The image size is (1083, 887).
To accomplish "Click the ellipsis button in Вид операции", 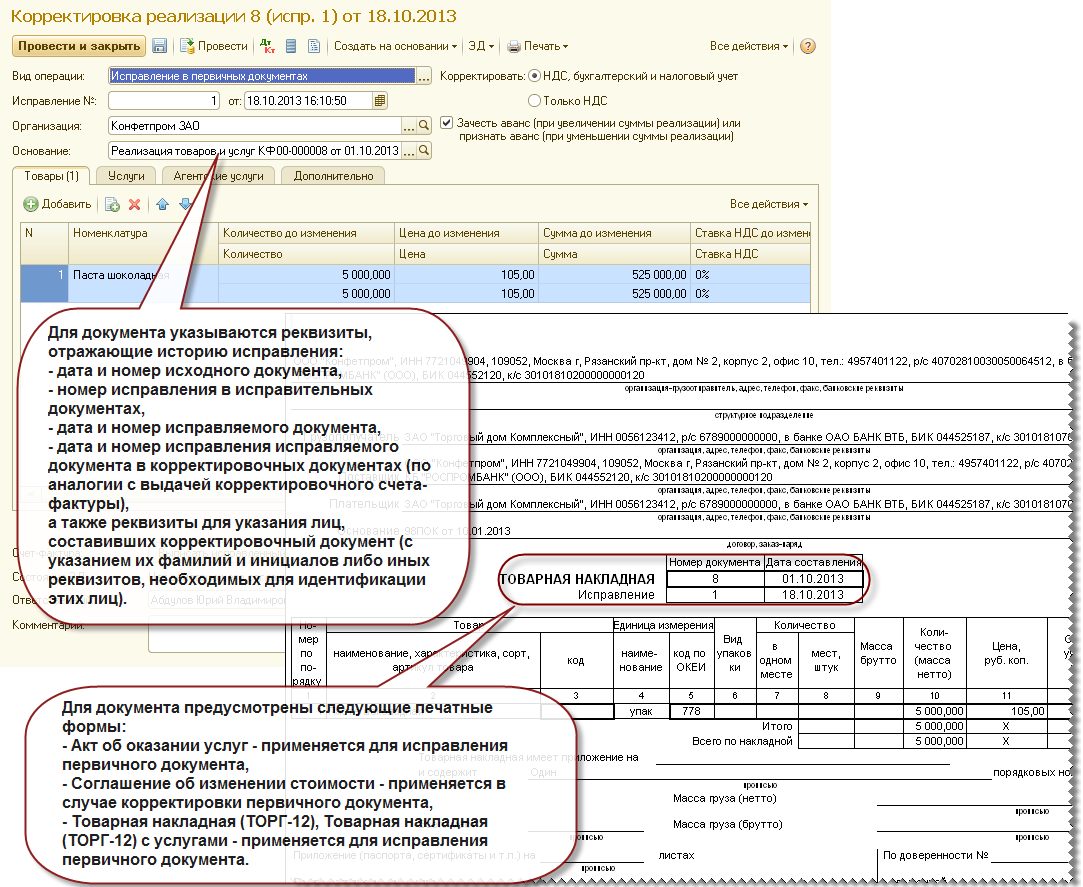I will (424, 76).
